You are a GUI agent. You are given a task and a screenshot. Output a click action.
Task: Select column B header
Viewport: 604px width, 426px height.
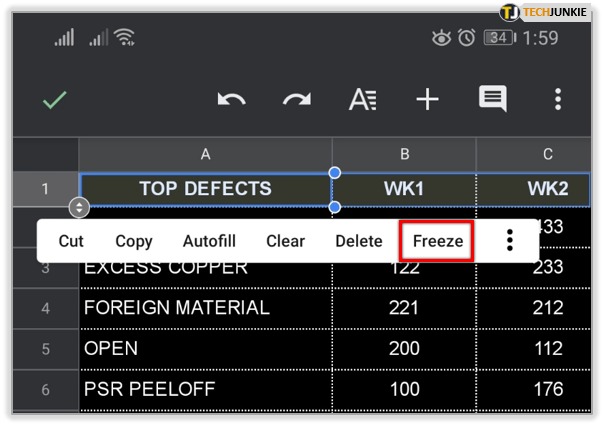(404, 154)
